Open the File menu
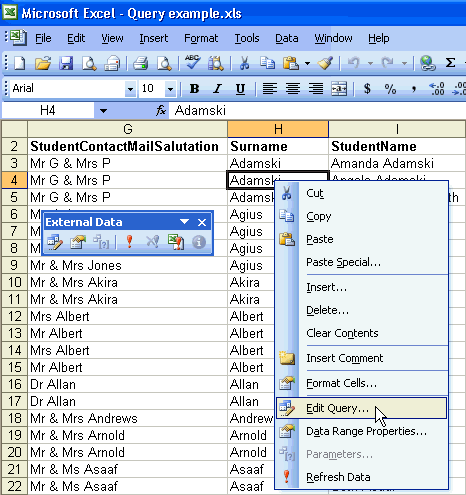The height and width of the screenshot is (495, 466). pyautogui.click(x=43, y=38)
